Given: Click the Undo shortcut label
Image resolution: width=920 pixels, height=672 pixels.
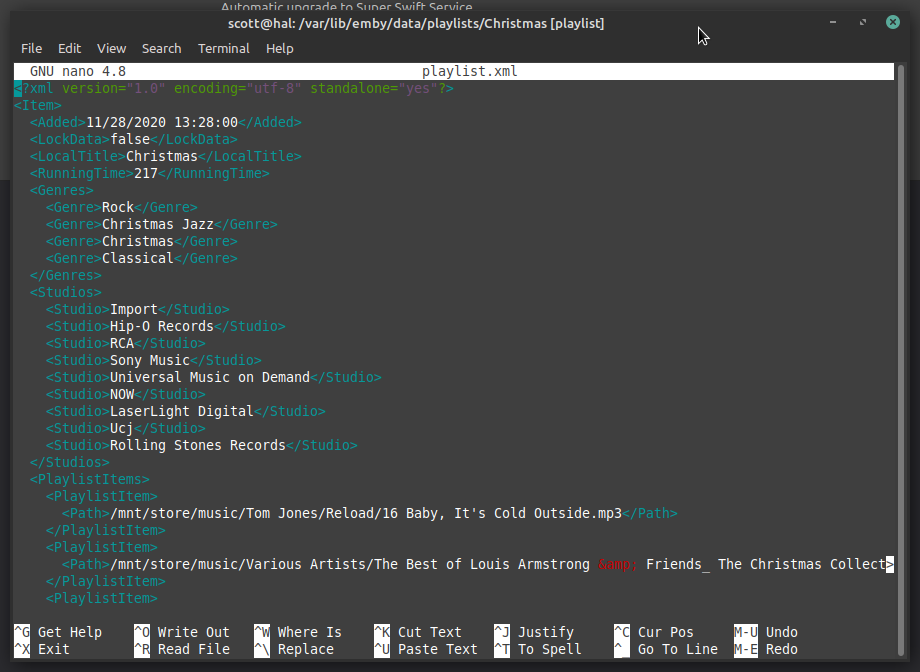Looking at the screenshot, I should (x=781, y=632).
